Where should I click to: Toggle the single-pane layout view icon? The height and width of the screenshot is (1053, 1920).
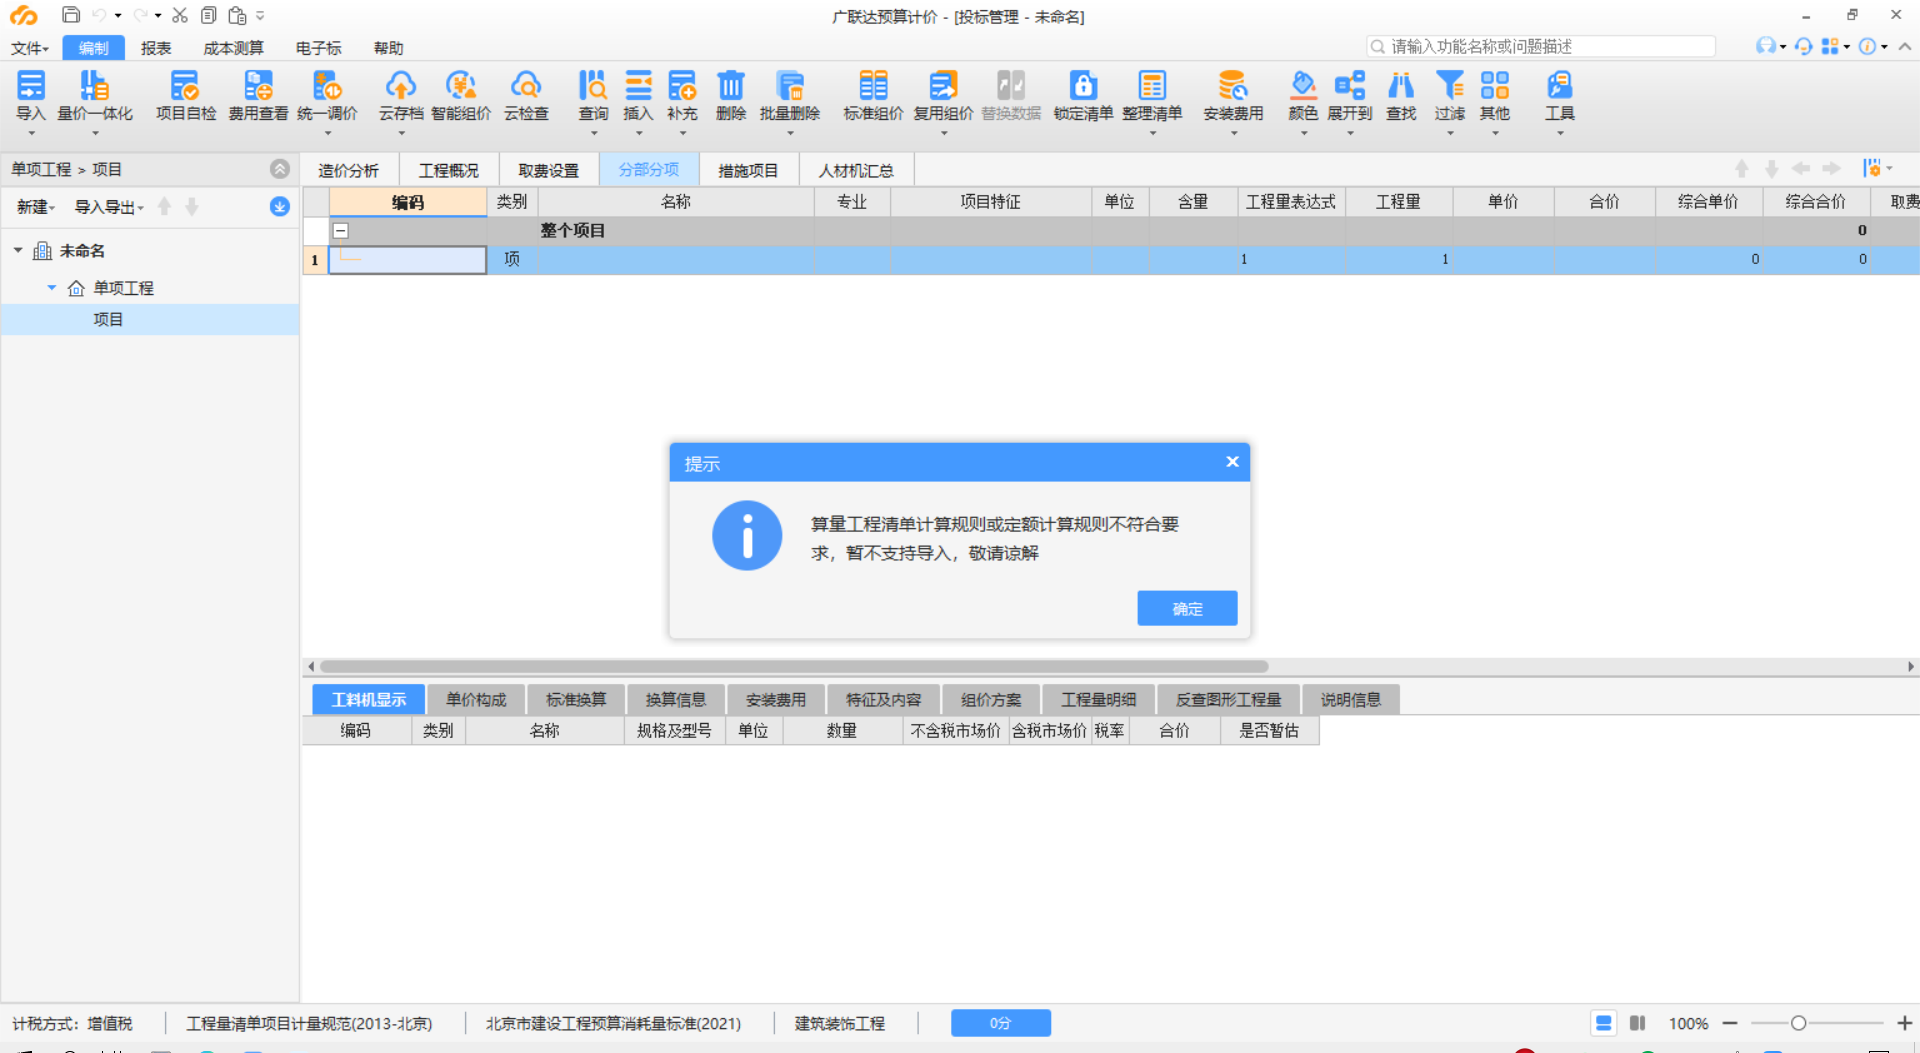tap(1603, 1023)
